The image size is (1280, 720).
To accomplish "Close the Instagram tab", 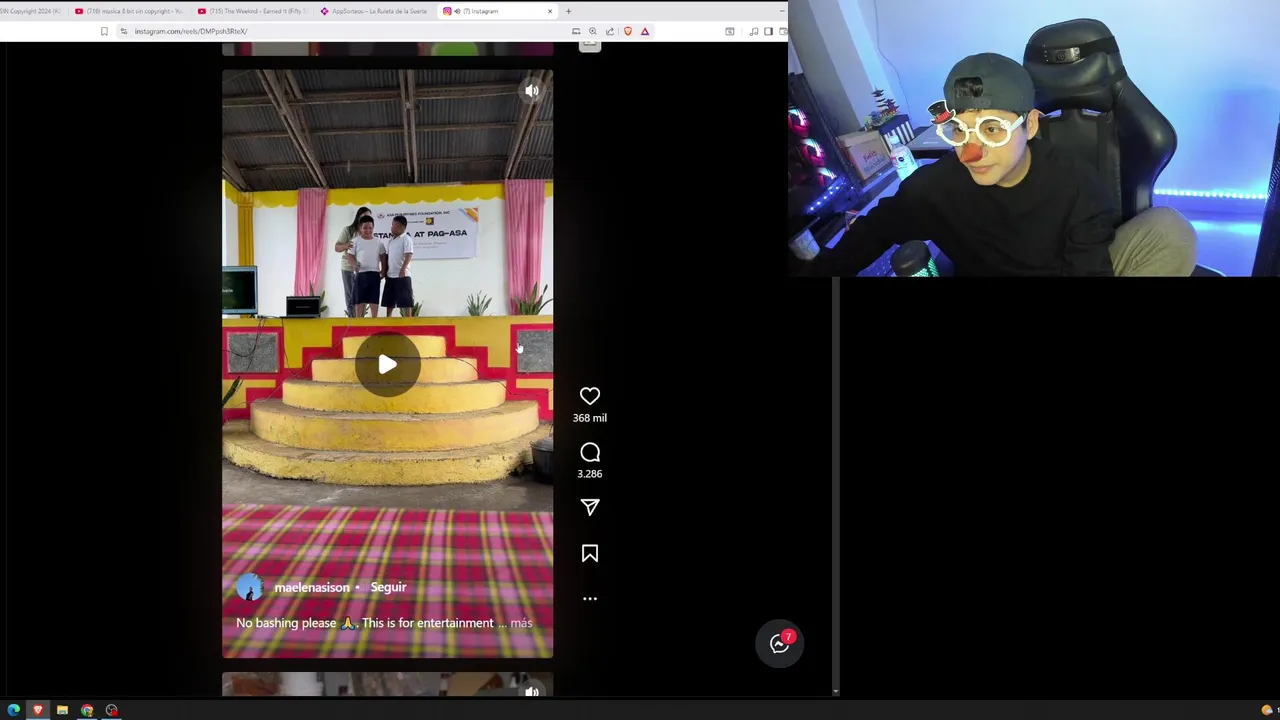I will (550, 11).
